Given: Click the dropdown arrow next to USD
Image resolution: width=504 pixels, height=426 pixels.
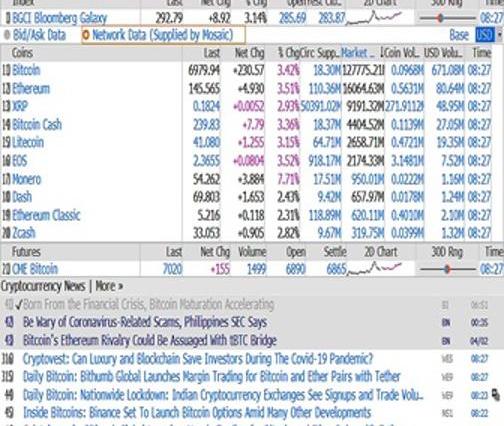Looking at the screenshot, I should [x=500, y=35].
